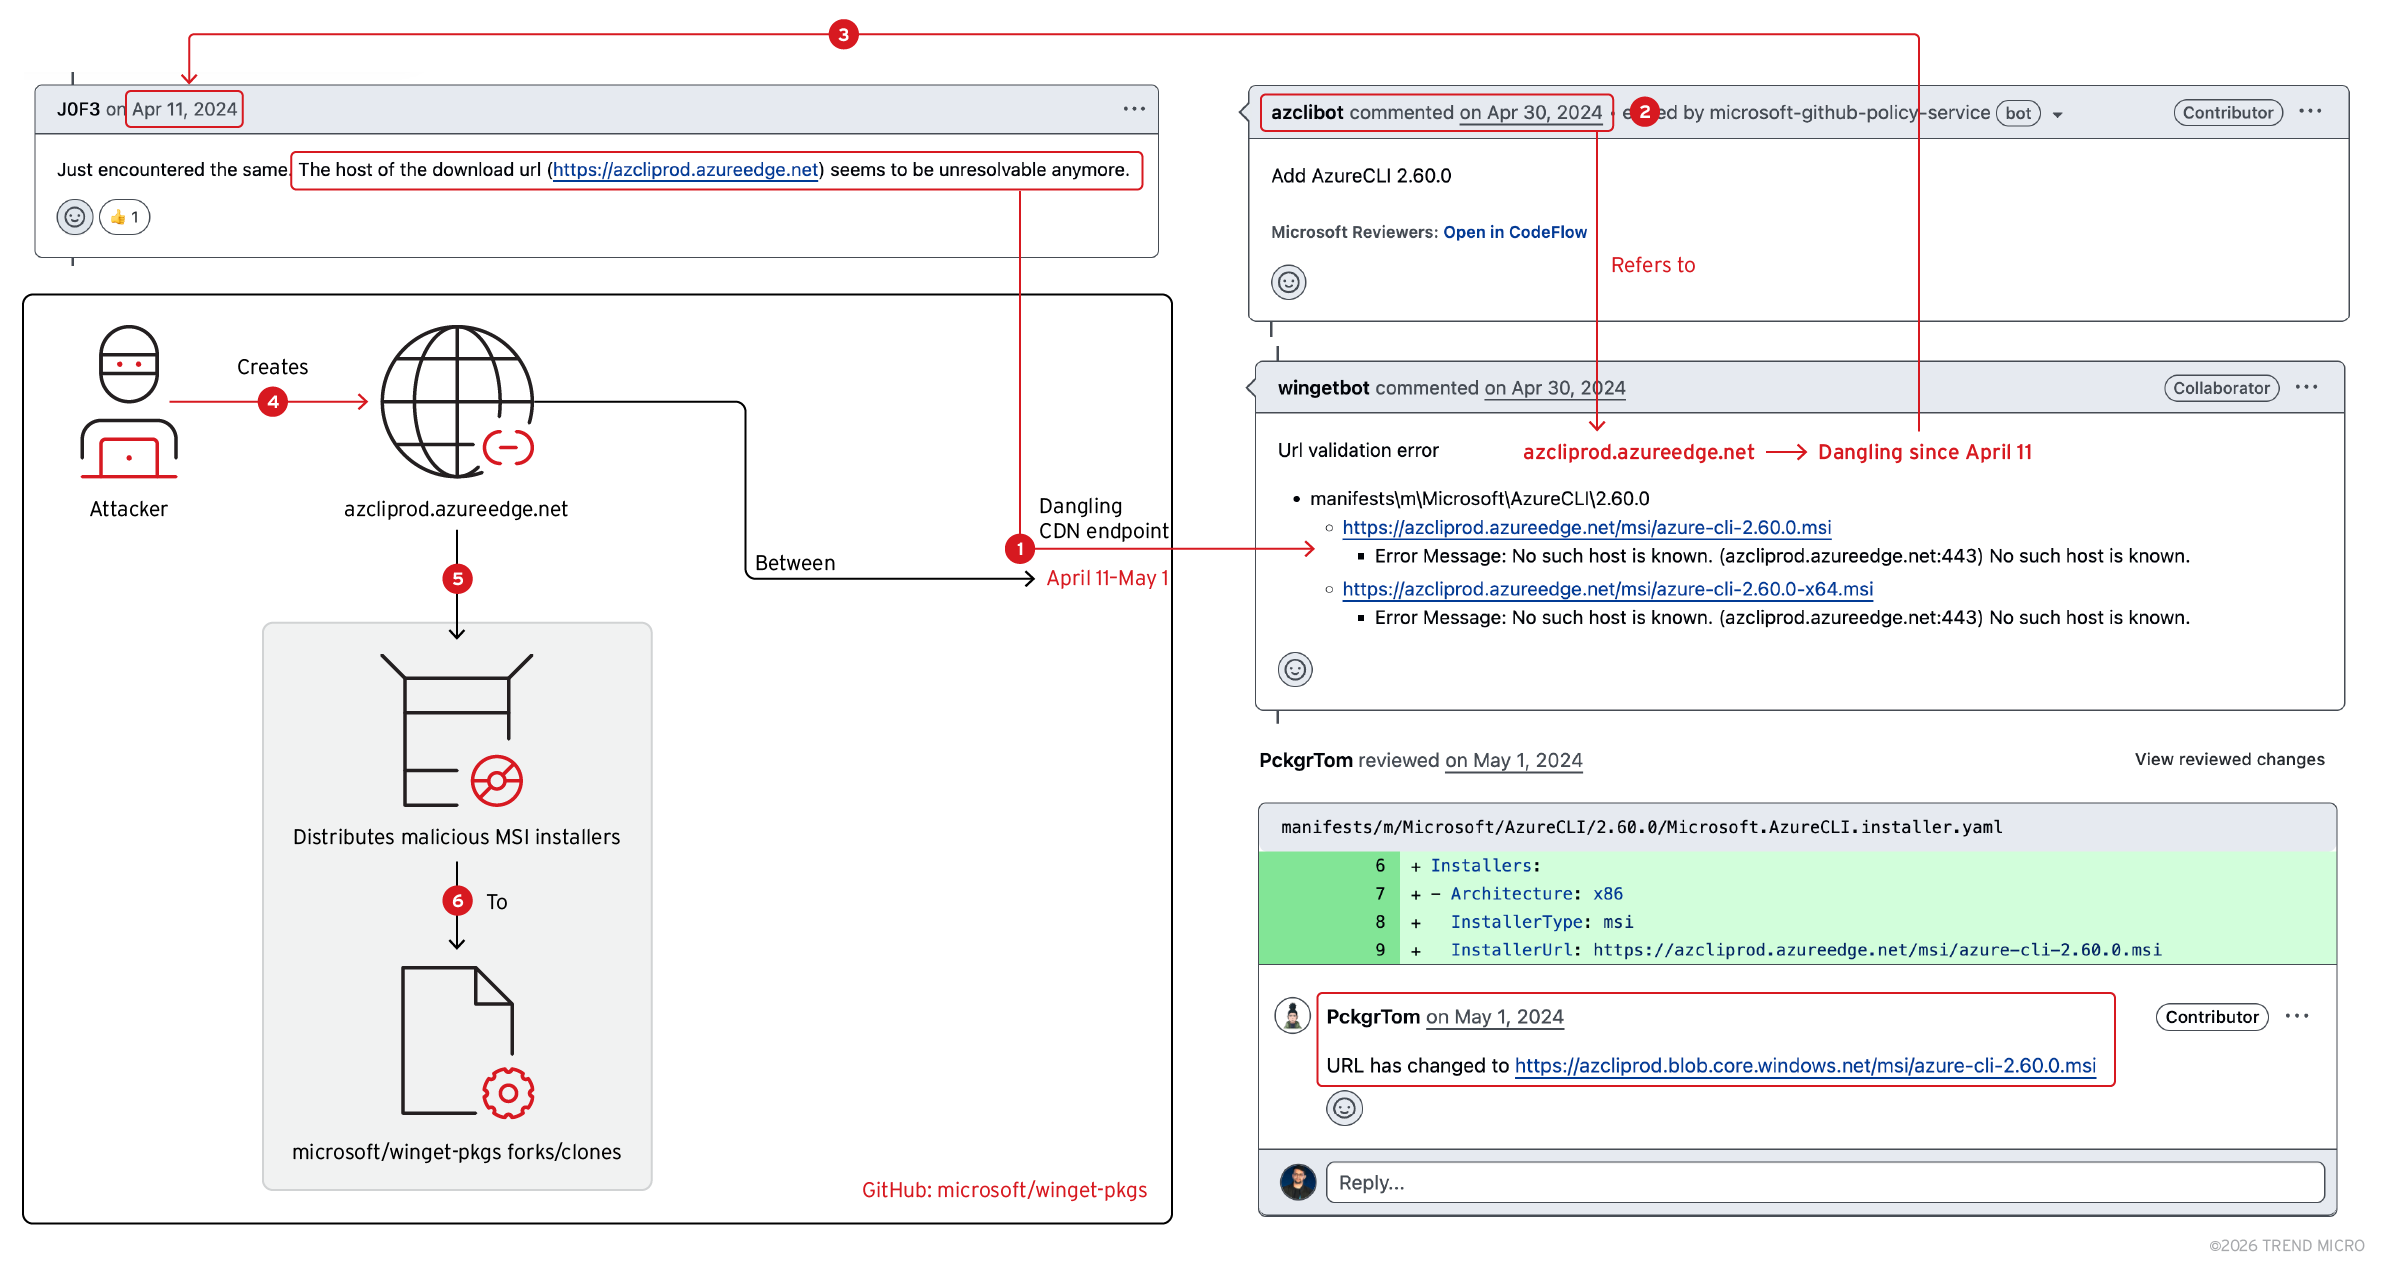Image resolution: width=2385 pixels, height=1273 pixels.
Task: Open the options menu on PckgrTom's review comment
Action: (2297, 1017)
